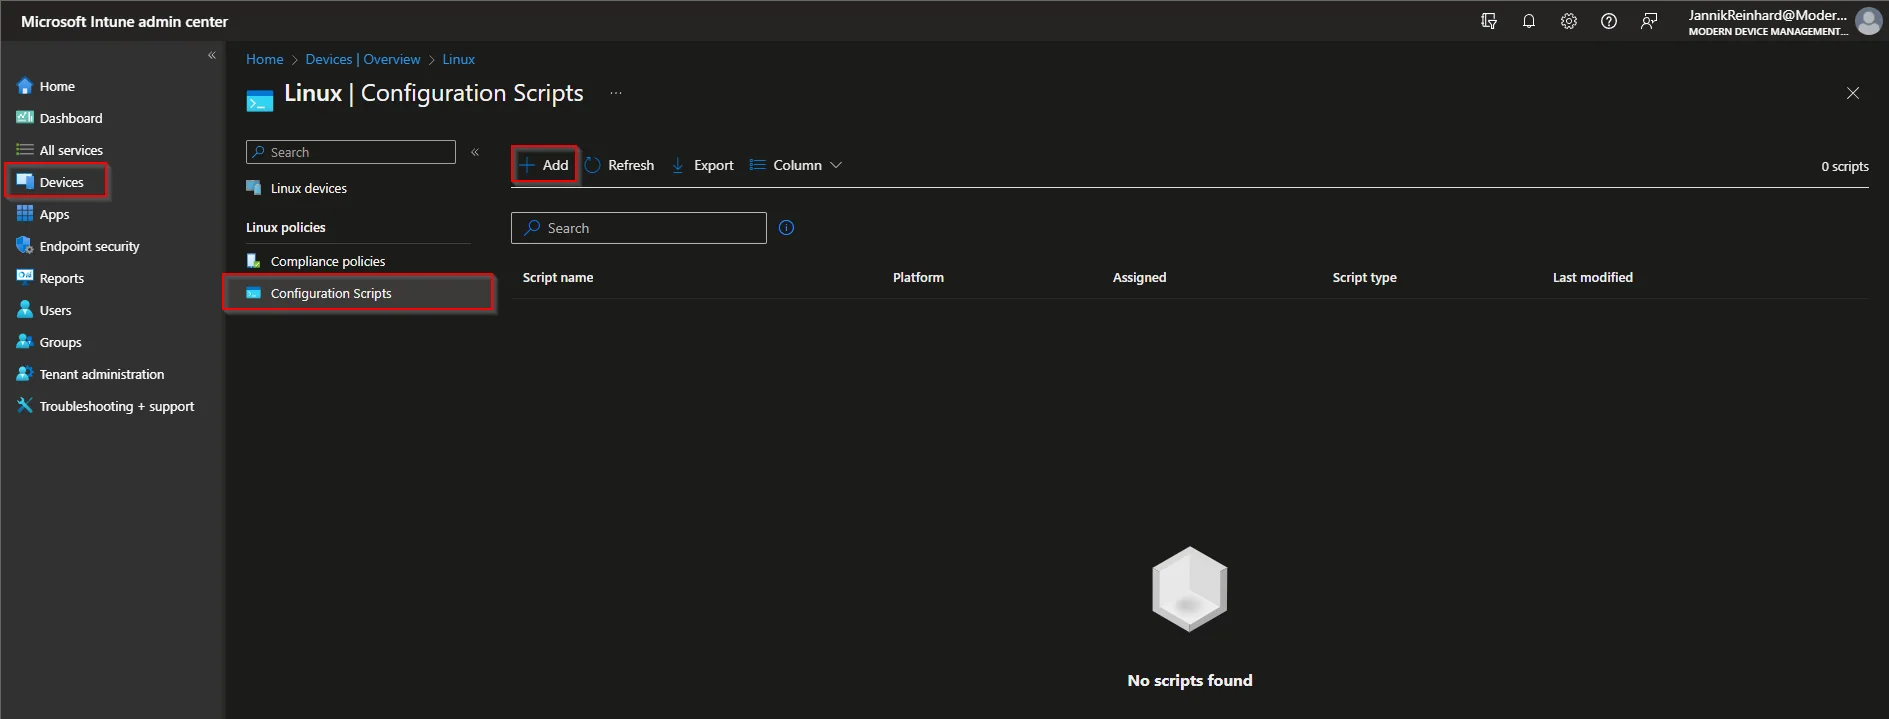Screen dimensions: 1889x719
Task: Click Reports icon in sidebar
Action: coord(25,277)
